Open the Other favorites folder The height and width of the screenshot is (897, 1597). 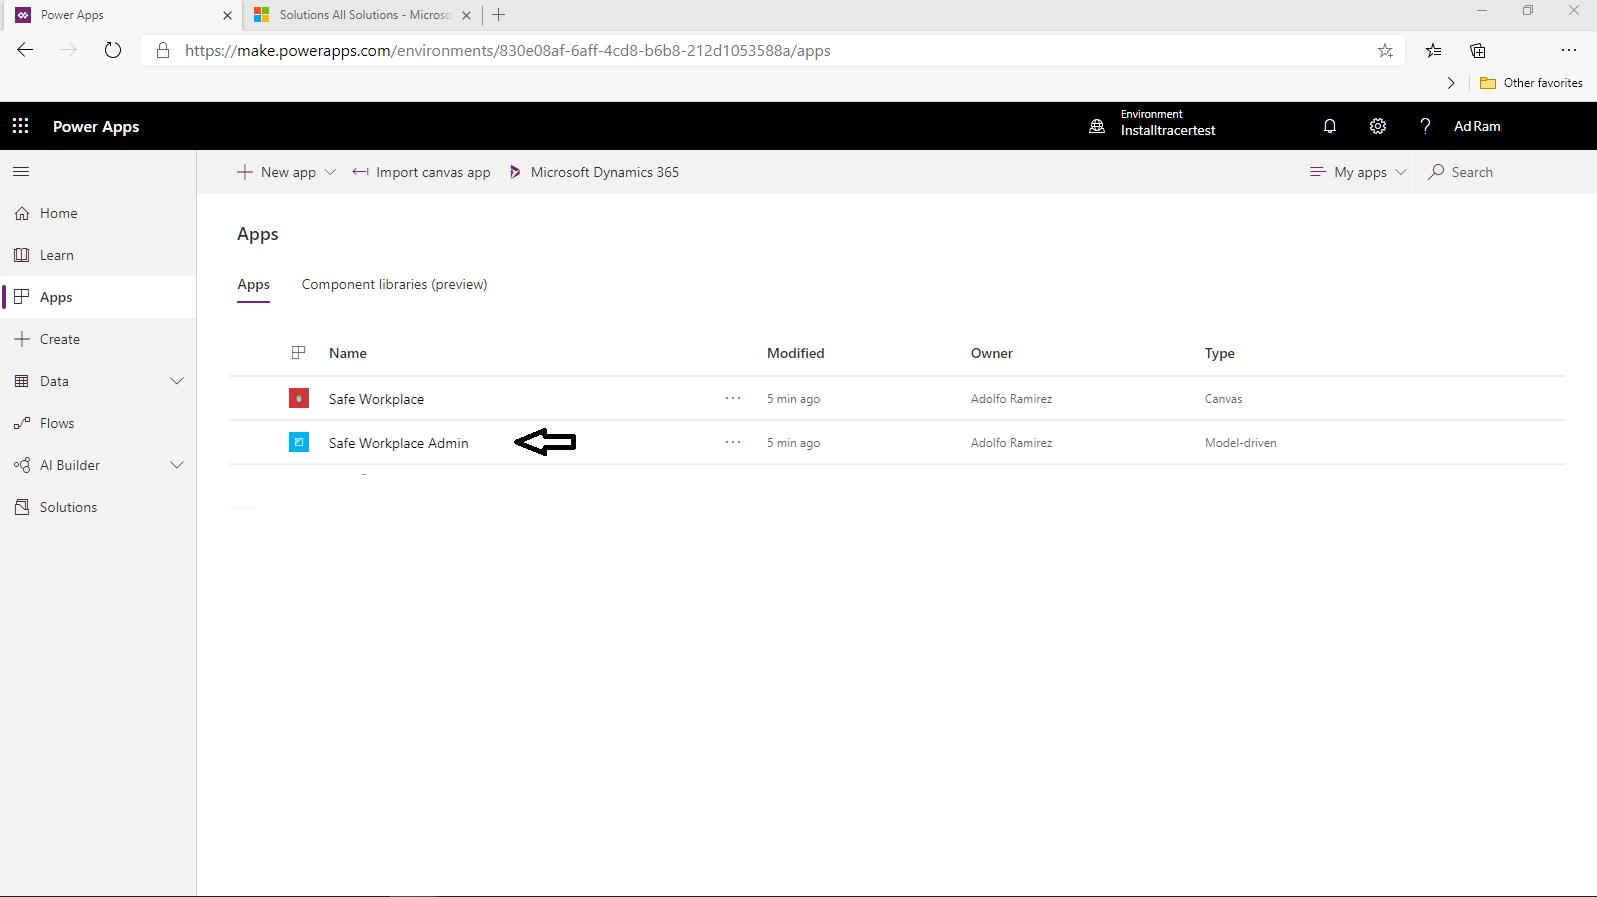(x=1531, y=83)
